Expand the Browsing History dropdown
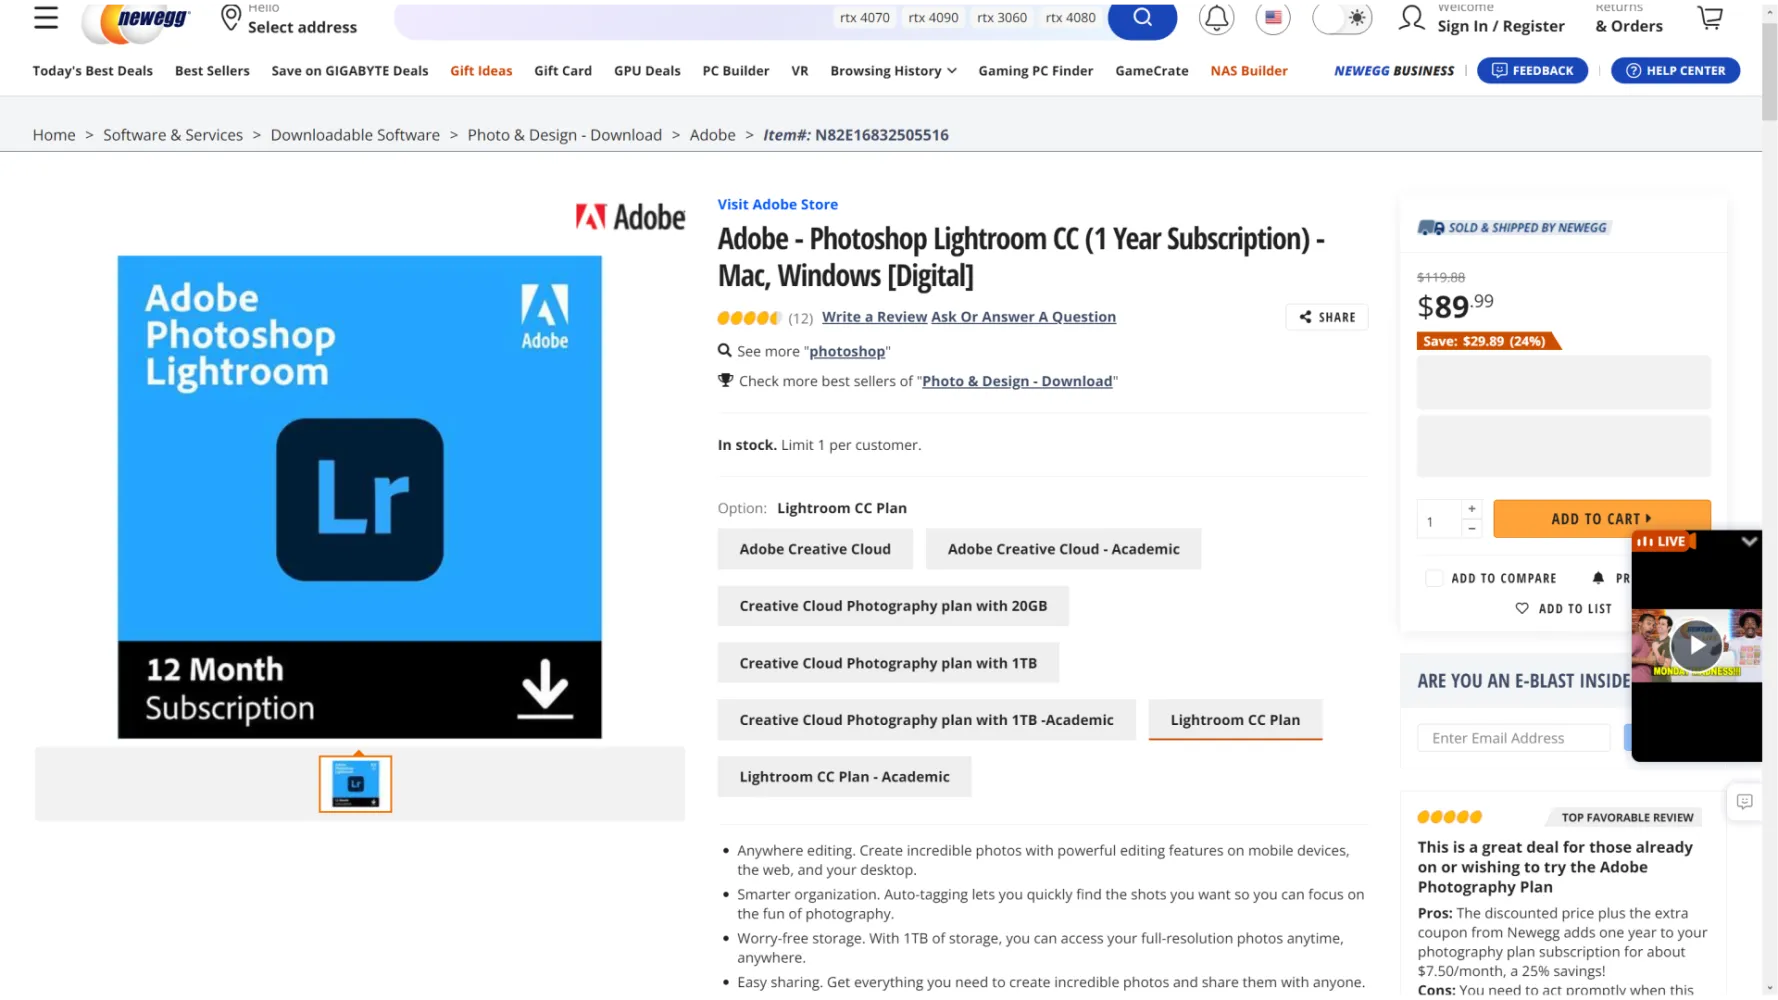The width and height of the screenshot is (1778, 1000). pyautogui.click(x=893, y=71)
